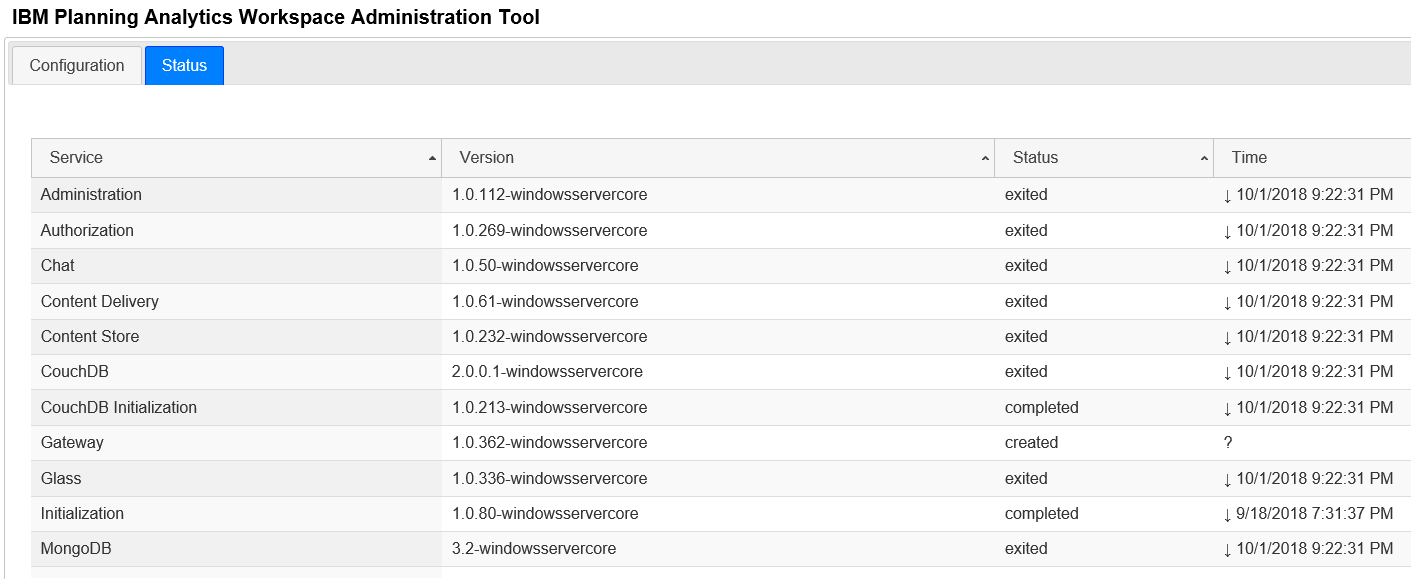
Task: Select the Initialization service name
Action: point(82,514)
